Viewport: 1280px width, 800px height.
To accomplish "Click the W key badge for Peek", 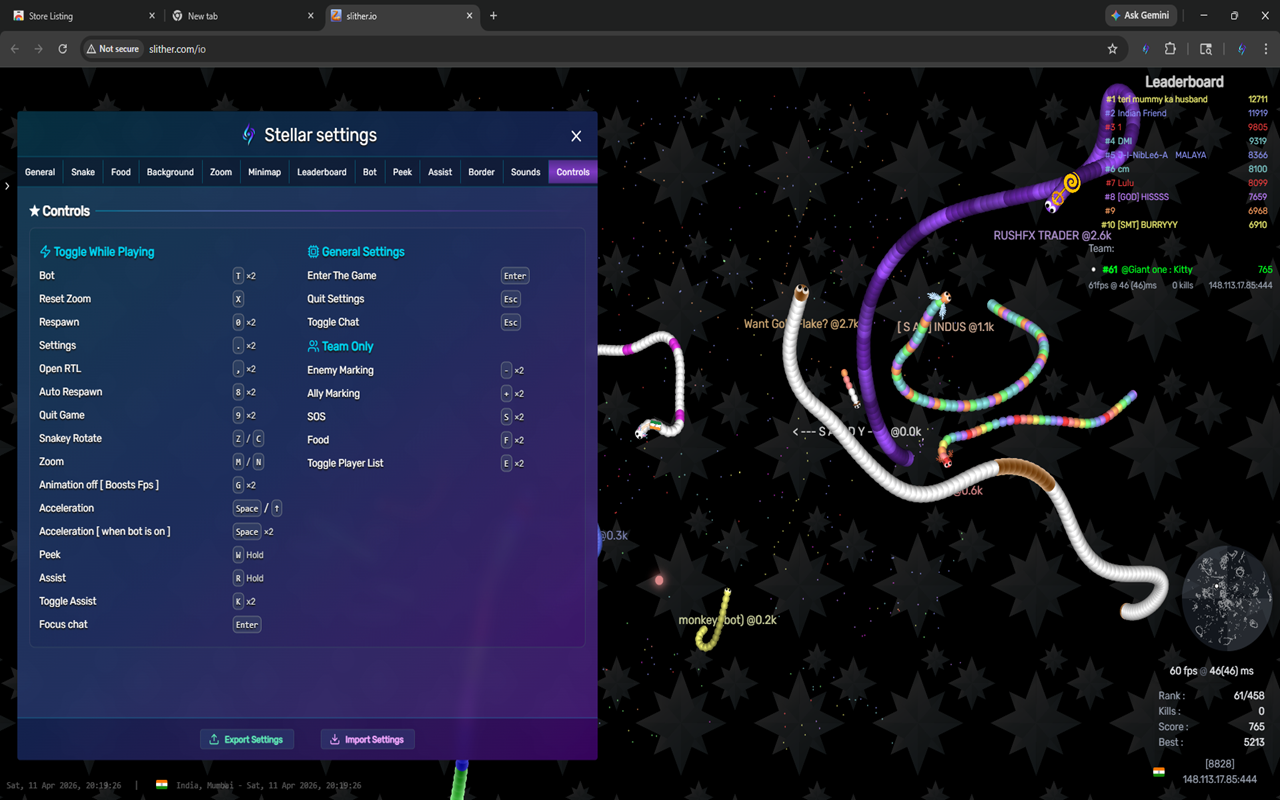I will click(x=238, y=555).
